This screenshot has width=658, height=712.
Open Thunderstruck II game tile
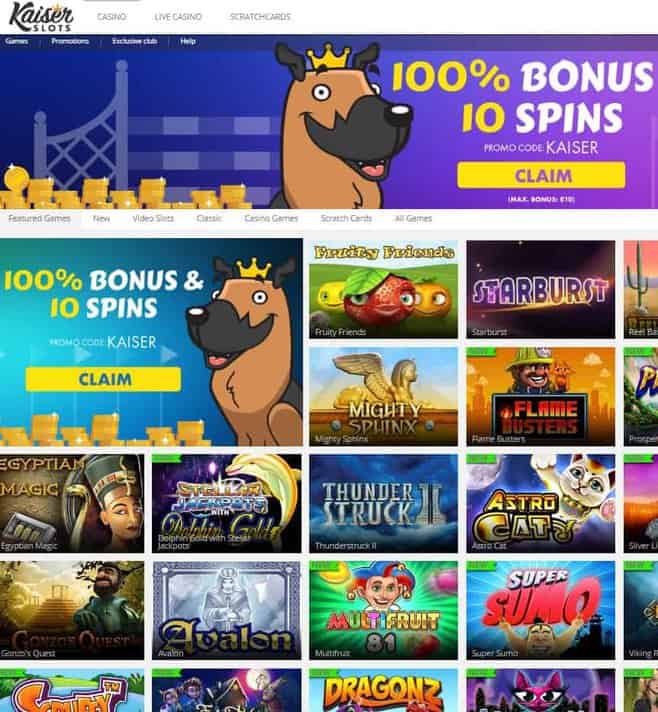pyautogui.click(x=383, y=504)
